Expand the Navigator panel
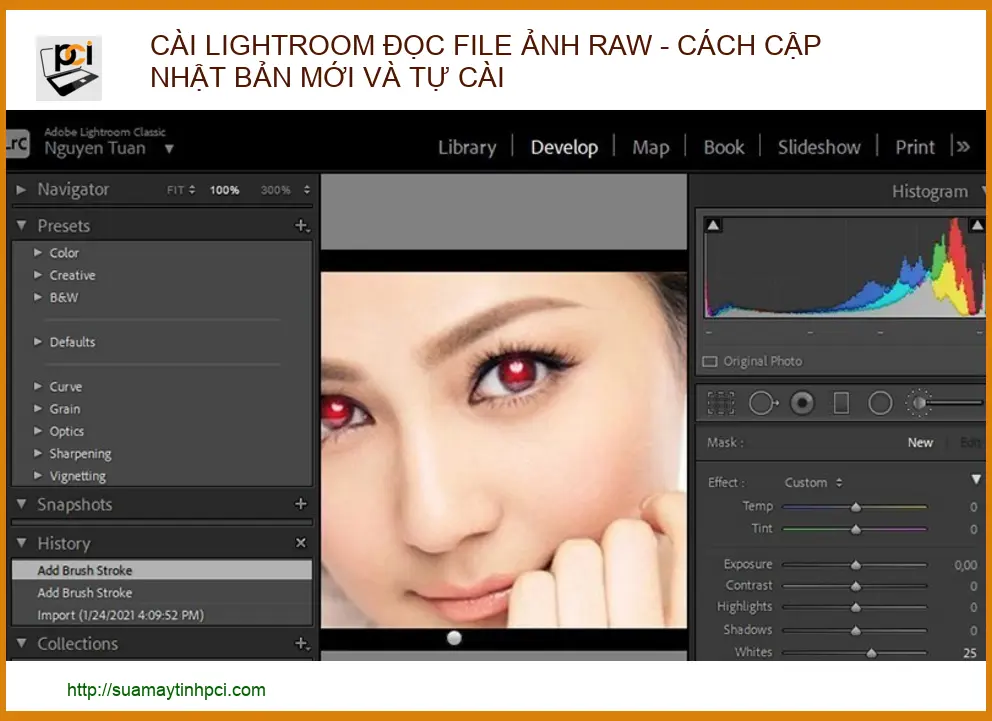The height and width of the screenshot is (721, 992). point(21,189)
